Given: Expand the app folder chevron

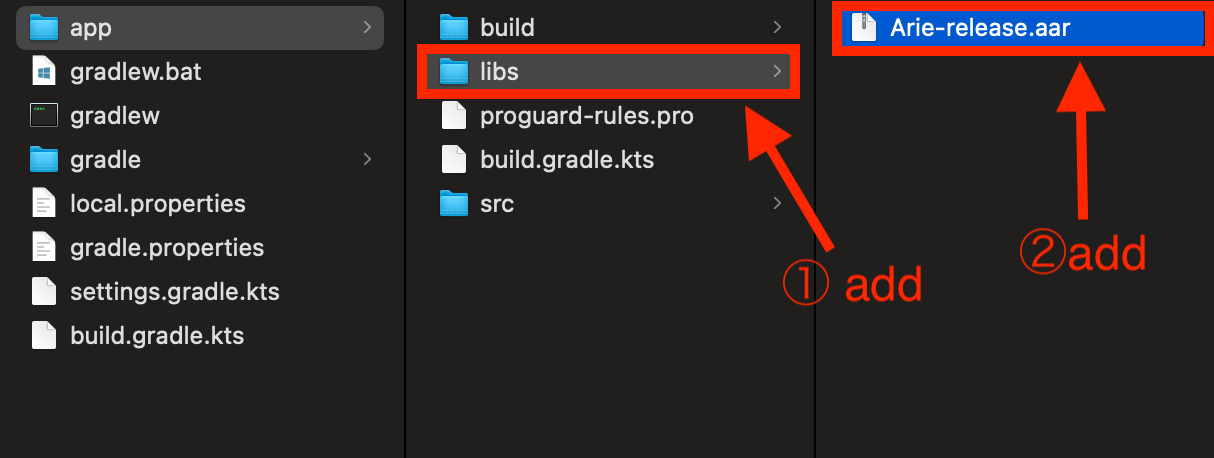Looking at the screenshot, I should [367, 27].
